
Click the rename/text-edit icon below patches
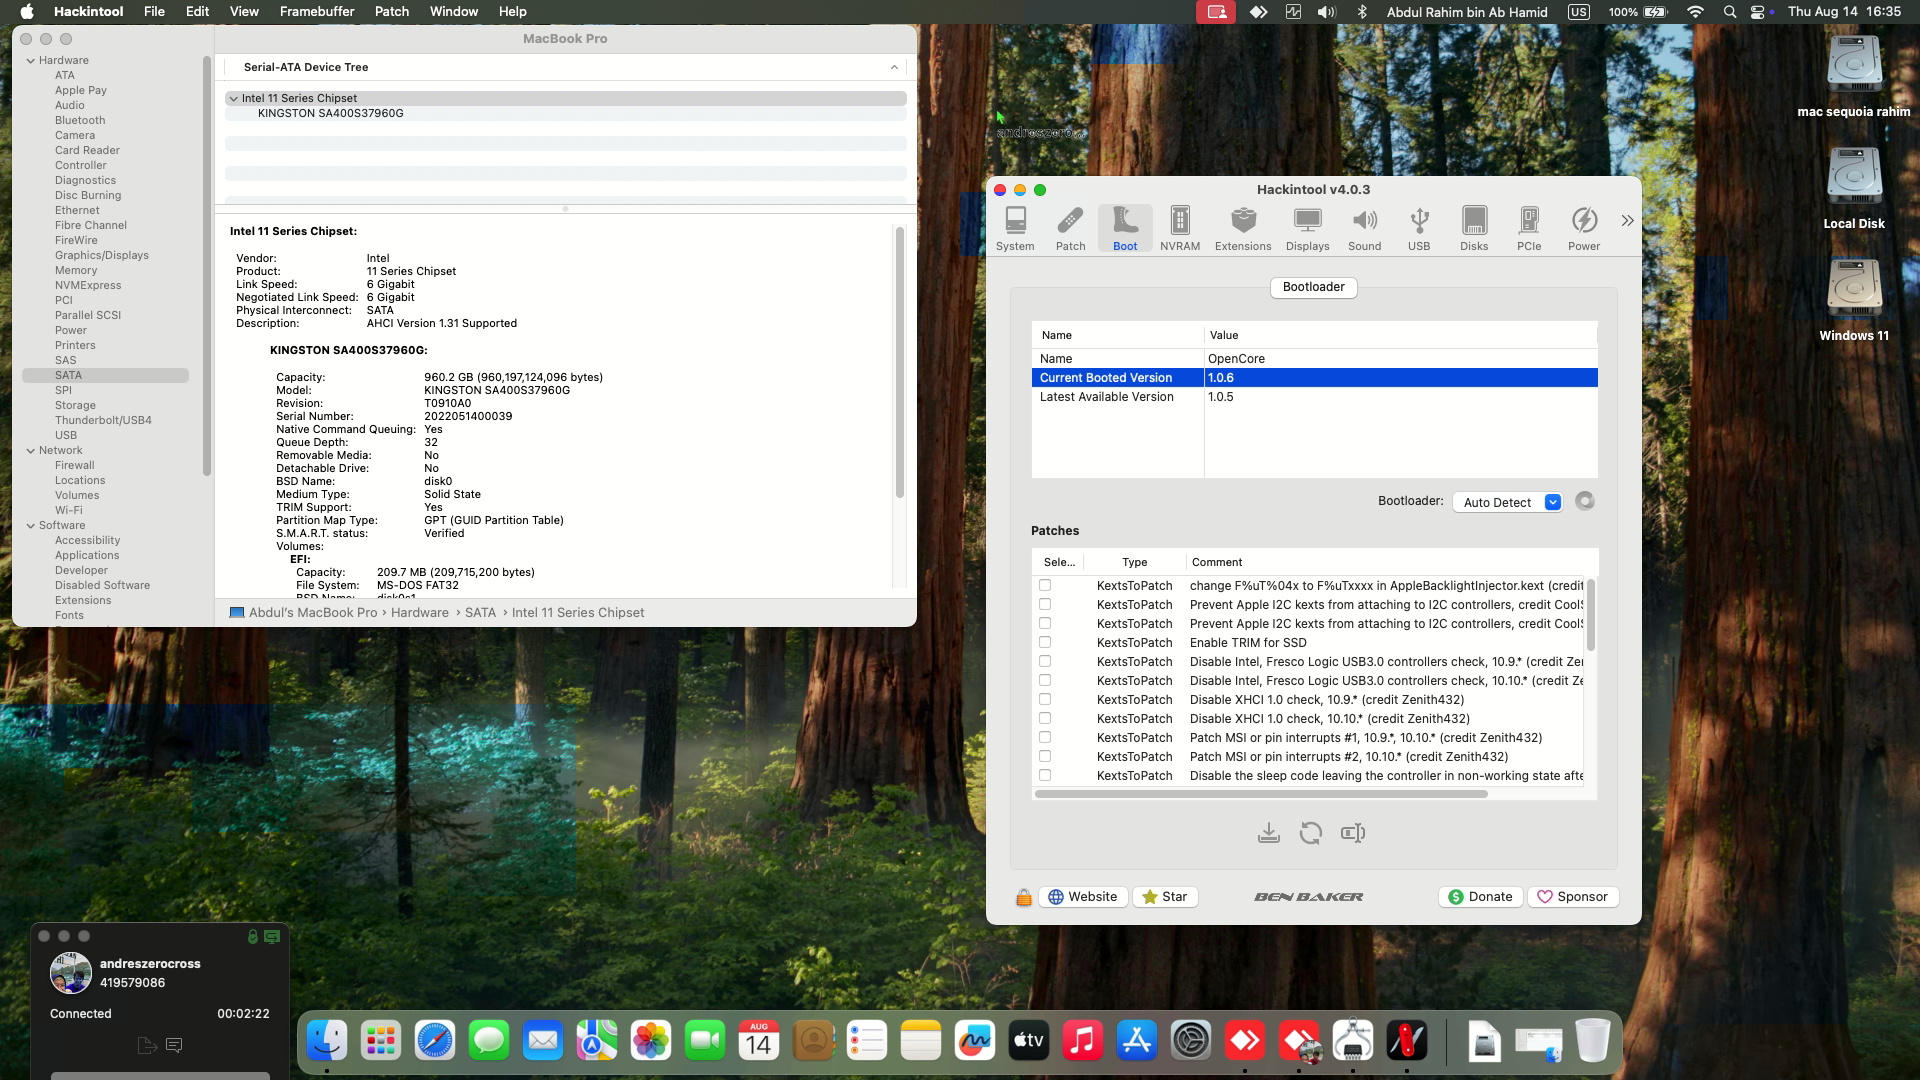[1352, 833]
